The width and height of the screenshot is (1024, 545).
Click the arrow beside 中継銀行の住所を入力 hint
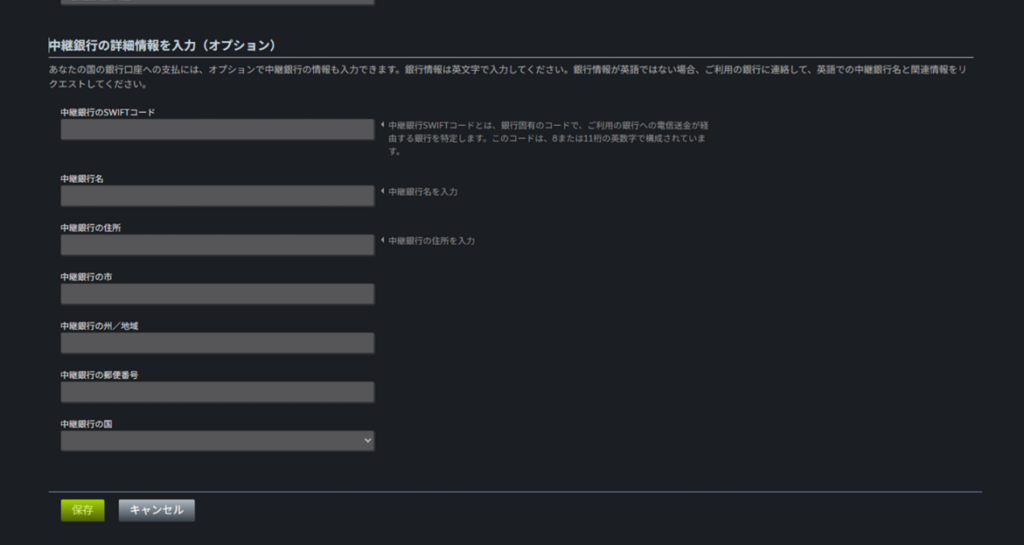[381, 240]
